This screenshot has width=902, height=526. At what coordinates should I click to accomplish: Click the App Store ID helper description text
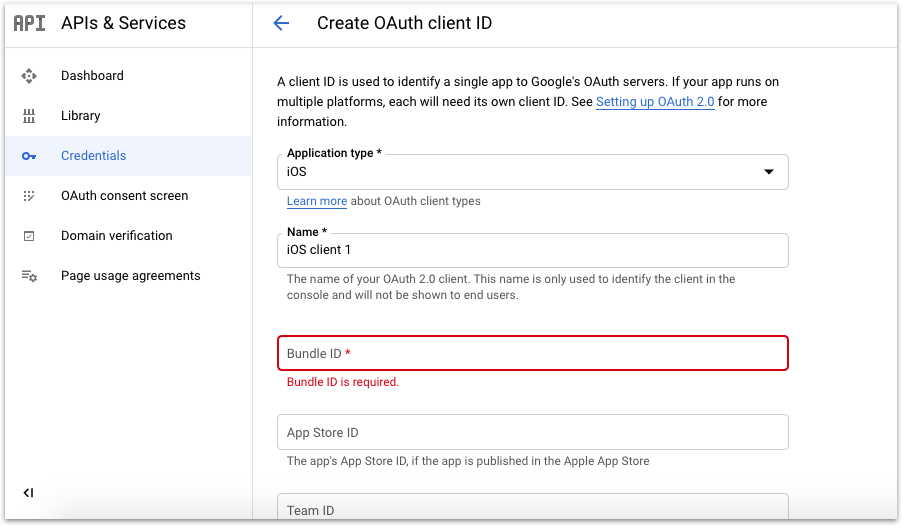point(468,461)
